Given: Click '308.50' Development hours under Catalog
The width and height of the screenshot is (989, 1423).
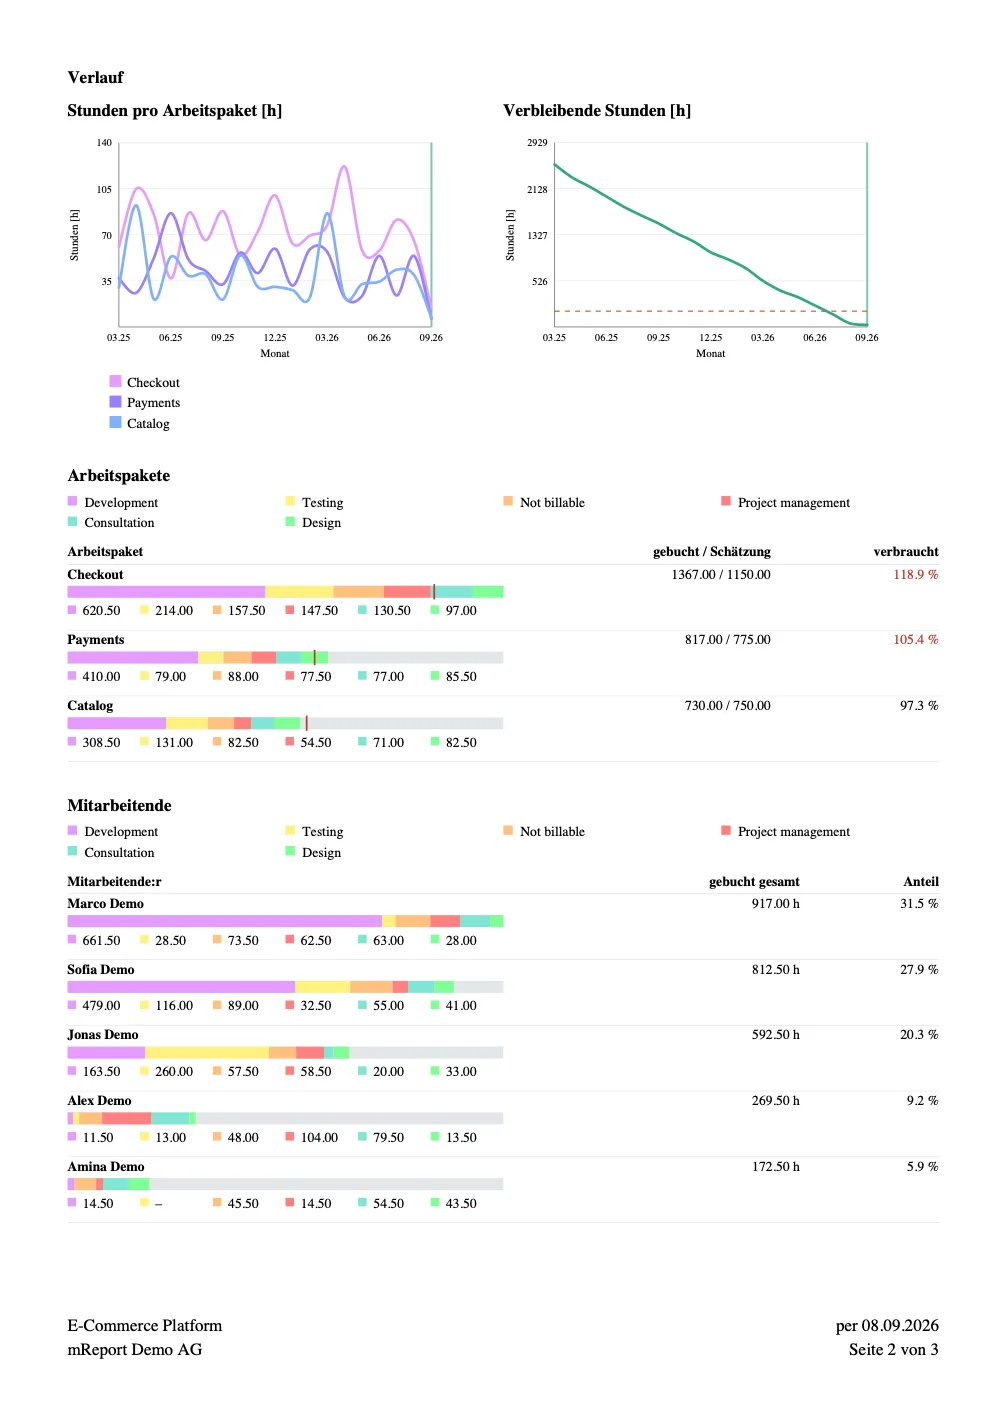Looking at the screenshot, I should (101, 742).
